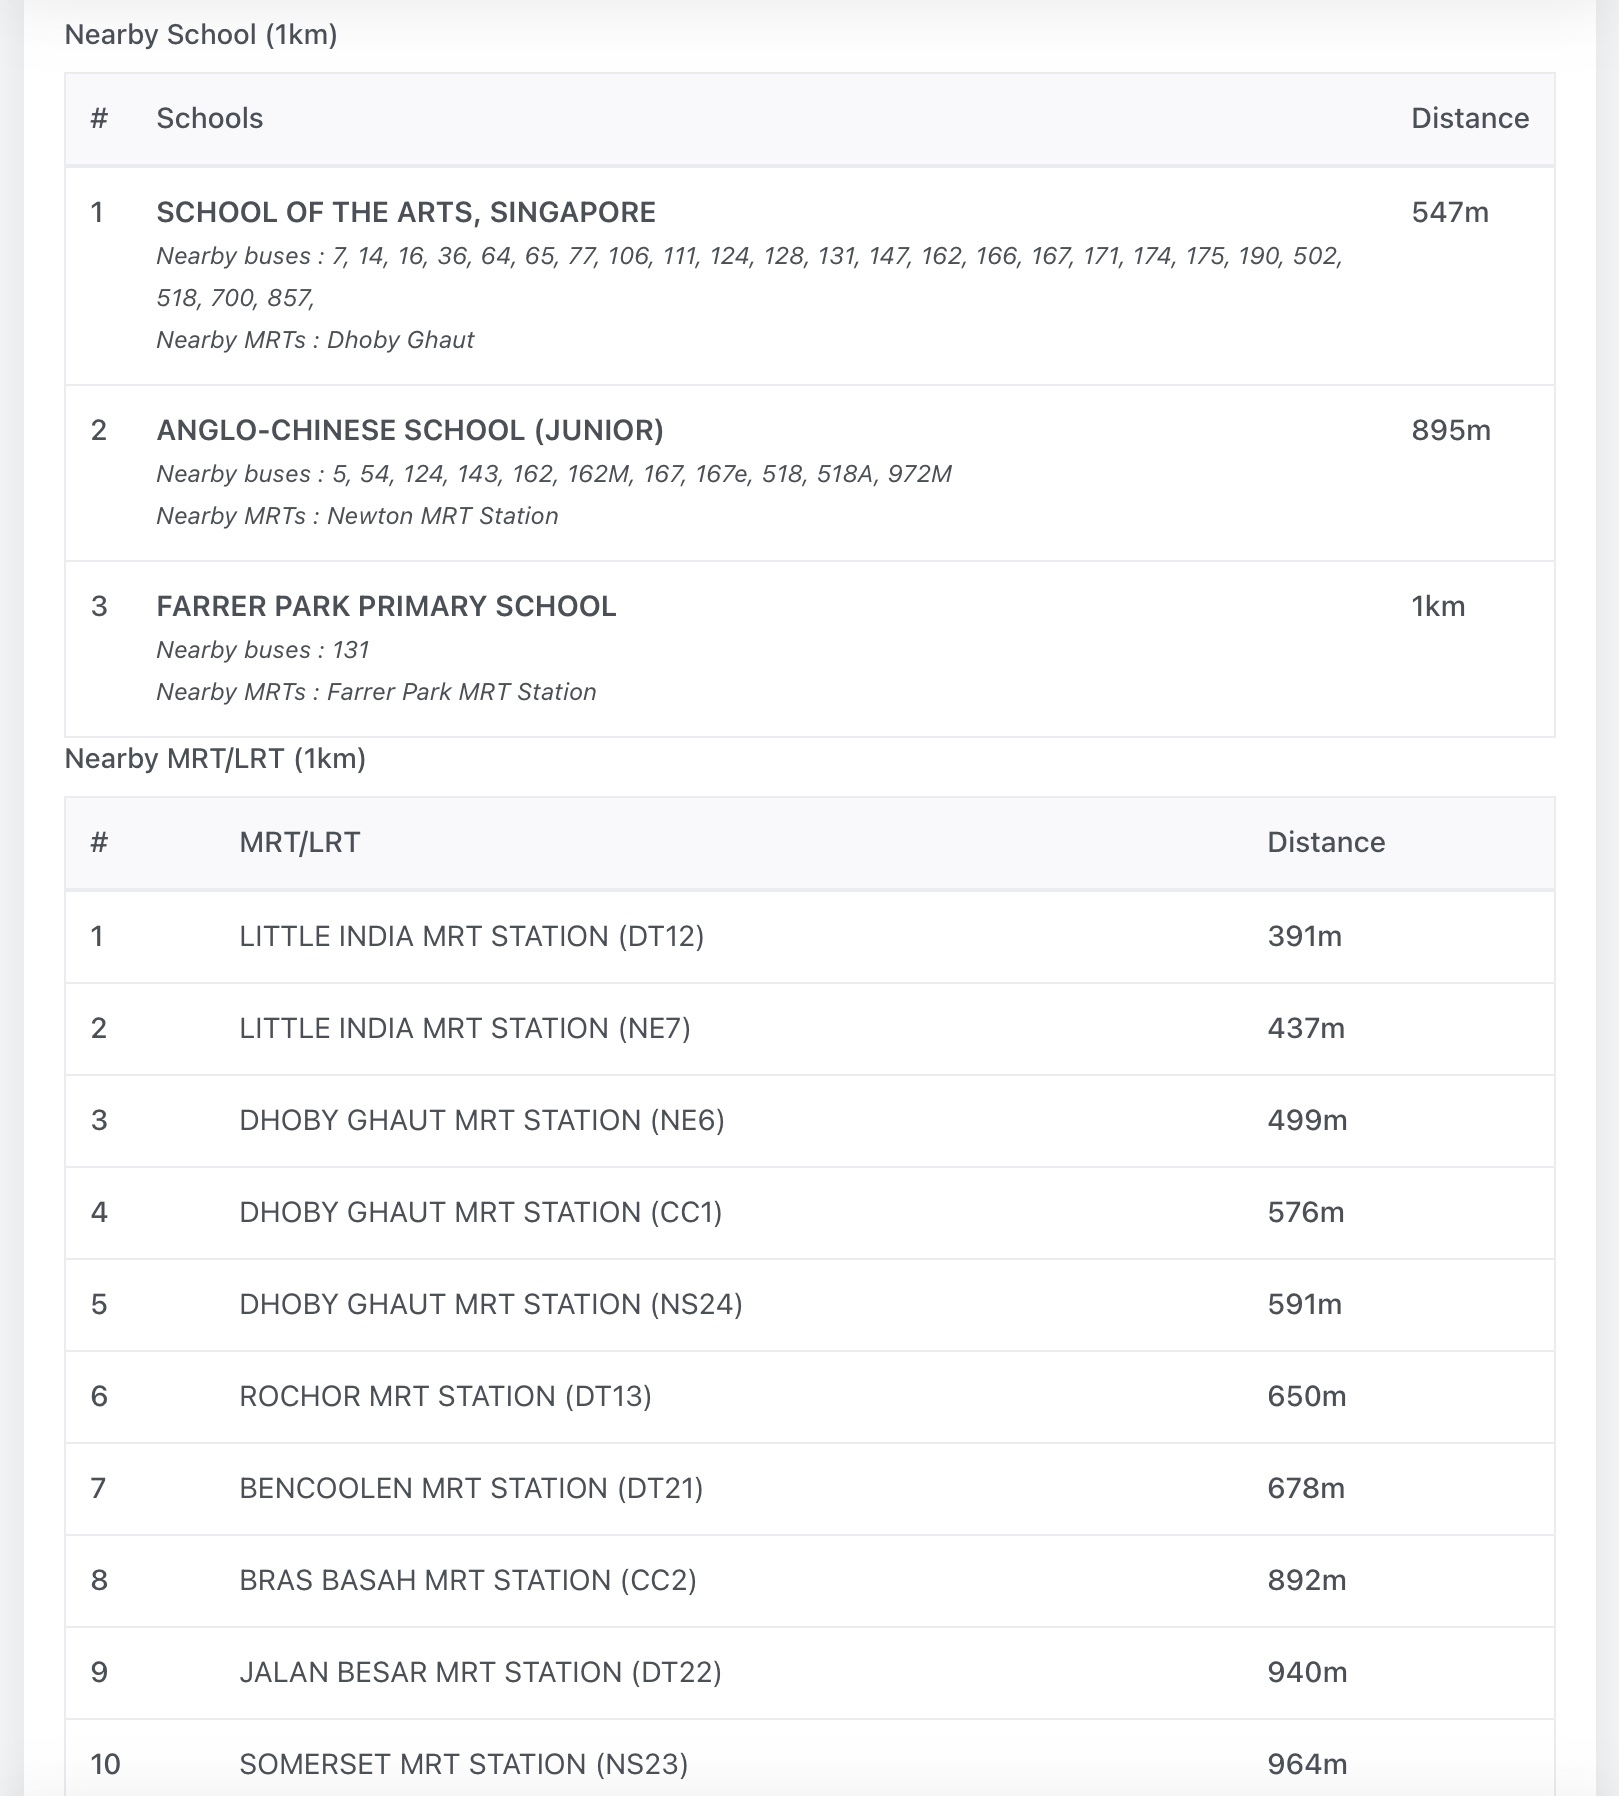Select Little India MRT Station (NE7) row

coord(465,1028)
